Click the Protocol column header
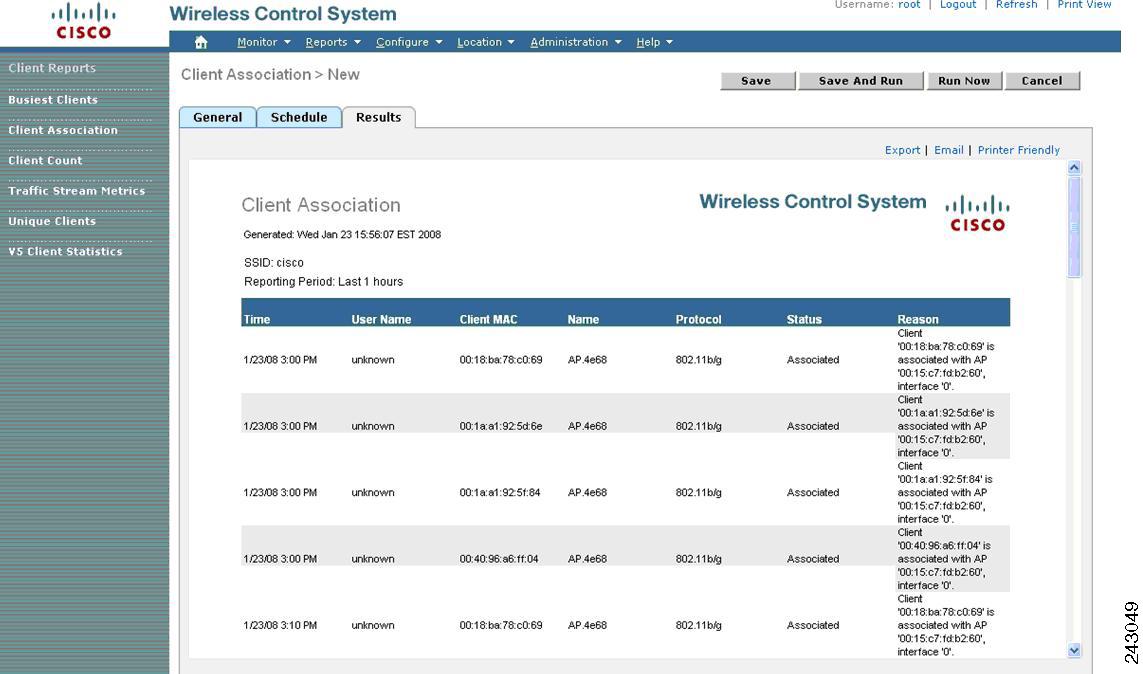The width and height of the screenshot is (1143, 674). pyautogui.click(x=698, y=319)
